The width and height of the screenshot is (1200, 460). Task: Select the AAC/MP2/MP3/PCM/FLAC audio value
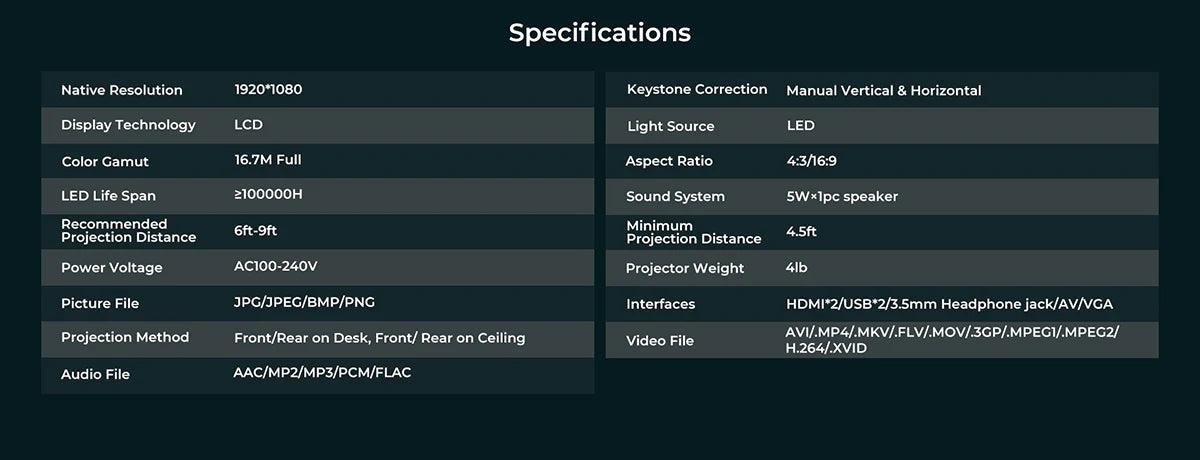(322, 373)
